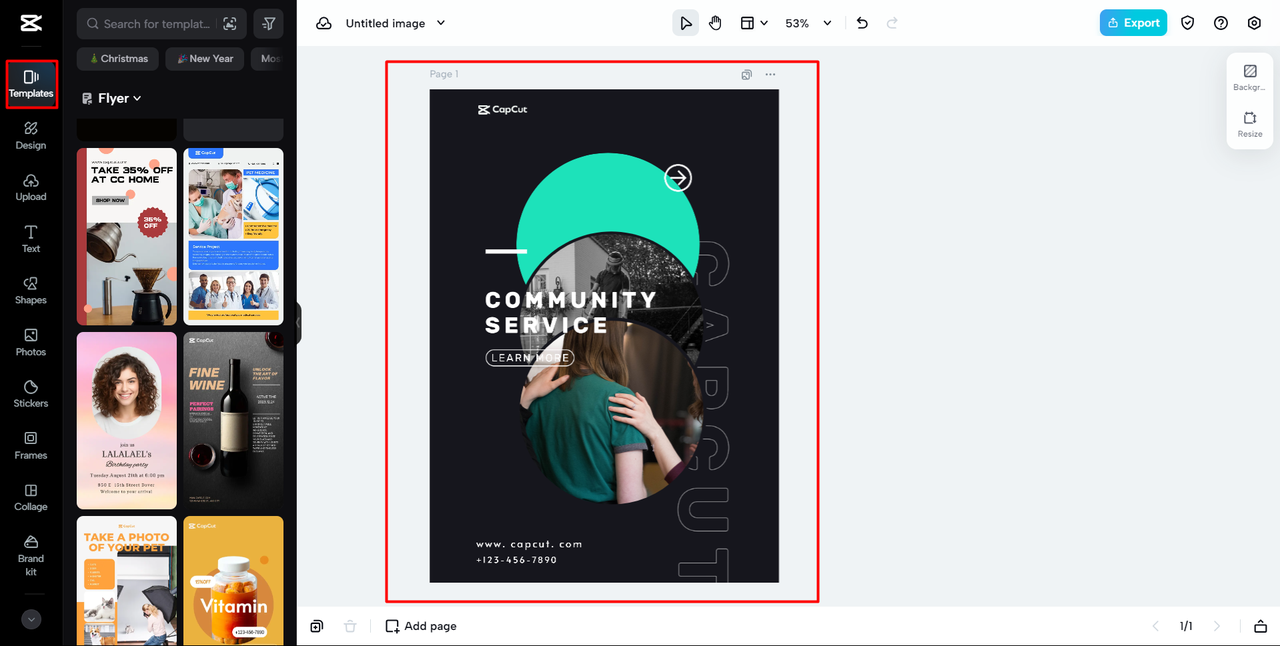The width and height of the screenshot is (1280, 646).
Task: Open the pages overview panel icon
Action: (x=1260, y=626)
